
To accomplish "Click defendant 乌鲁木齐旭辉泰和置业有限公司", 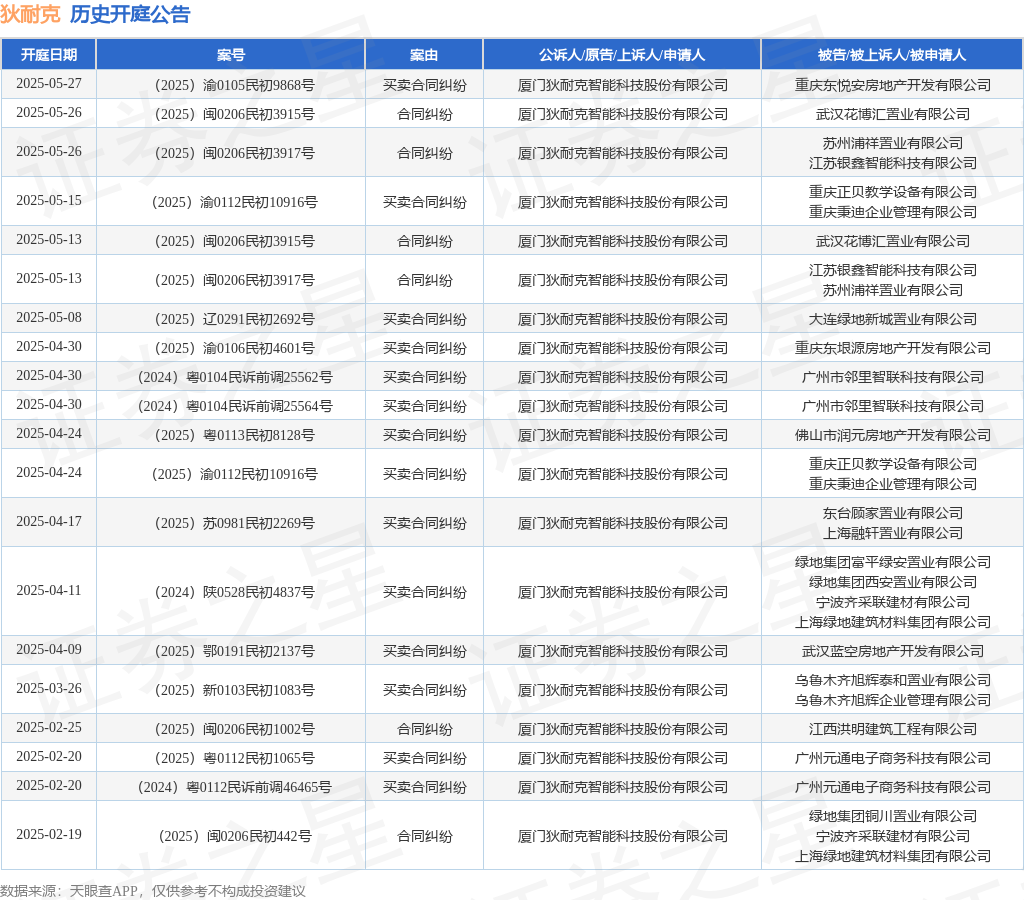I will coord(893,680).
